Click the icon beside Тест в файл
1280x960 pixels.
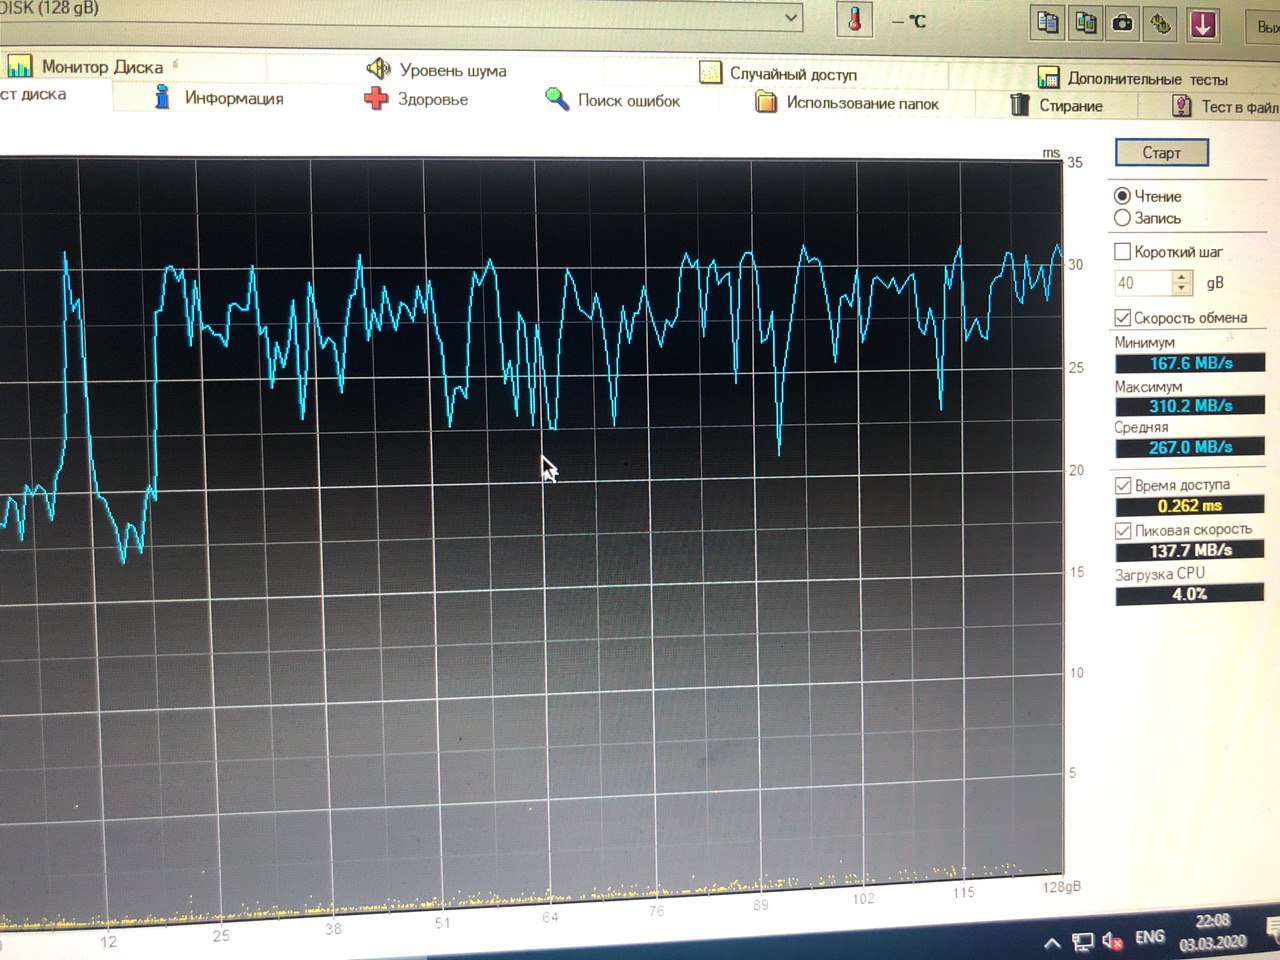tap(1182, 106)
